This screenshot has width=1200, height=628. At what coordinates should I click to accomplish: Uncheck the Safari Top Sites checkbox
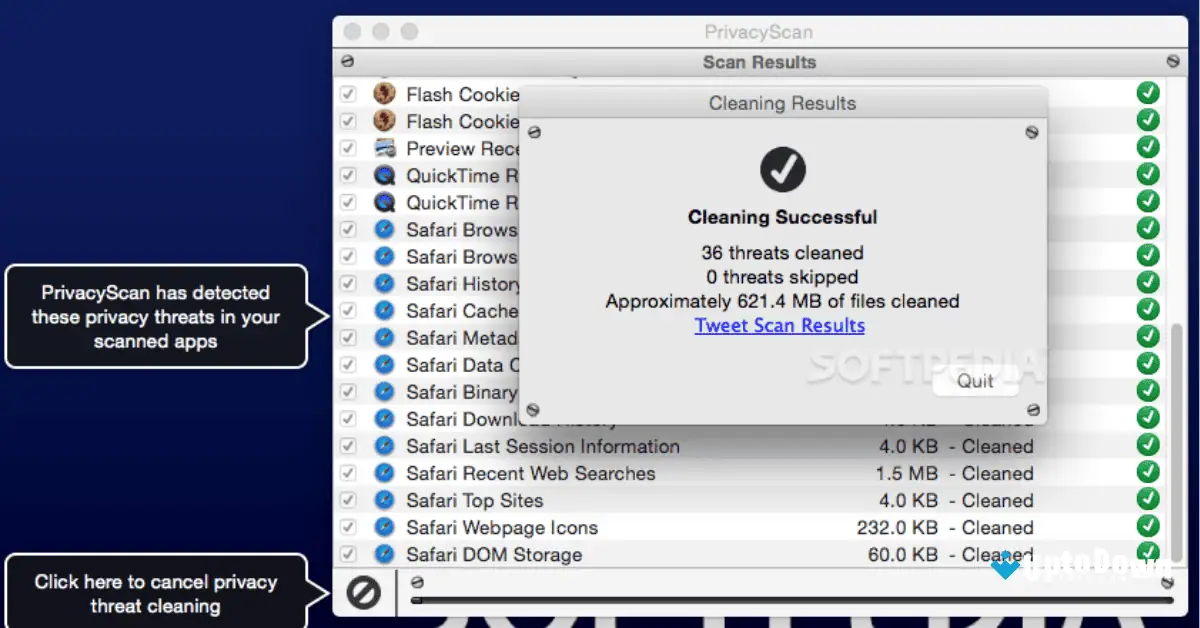[347, 500]
